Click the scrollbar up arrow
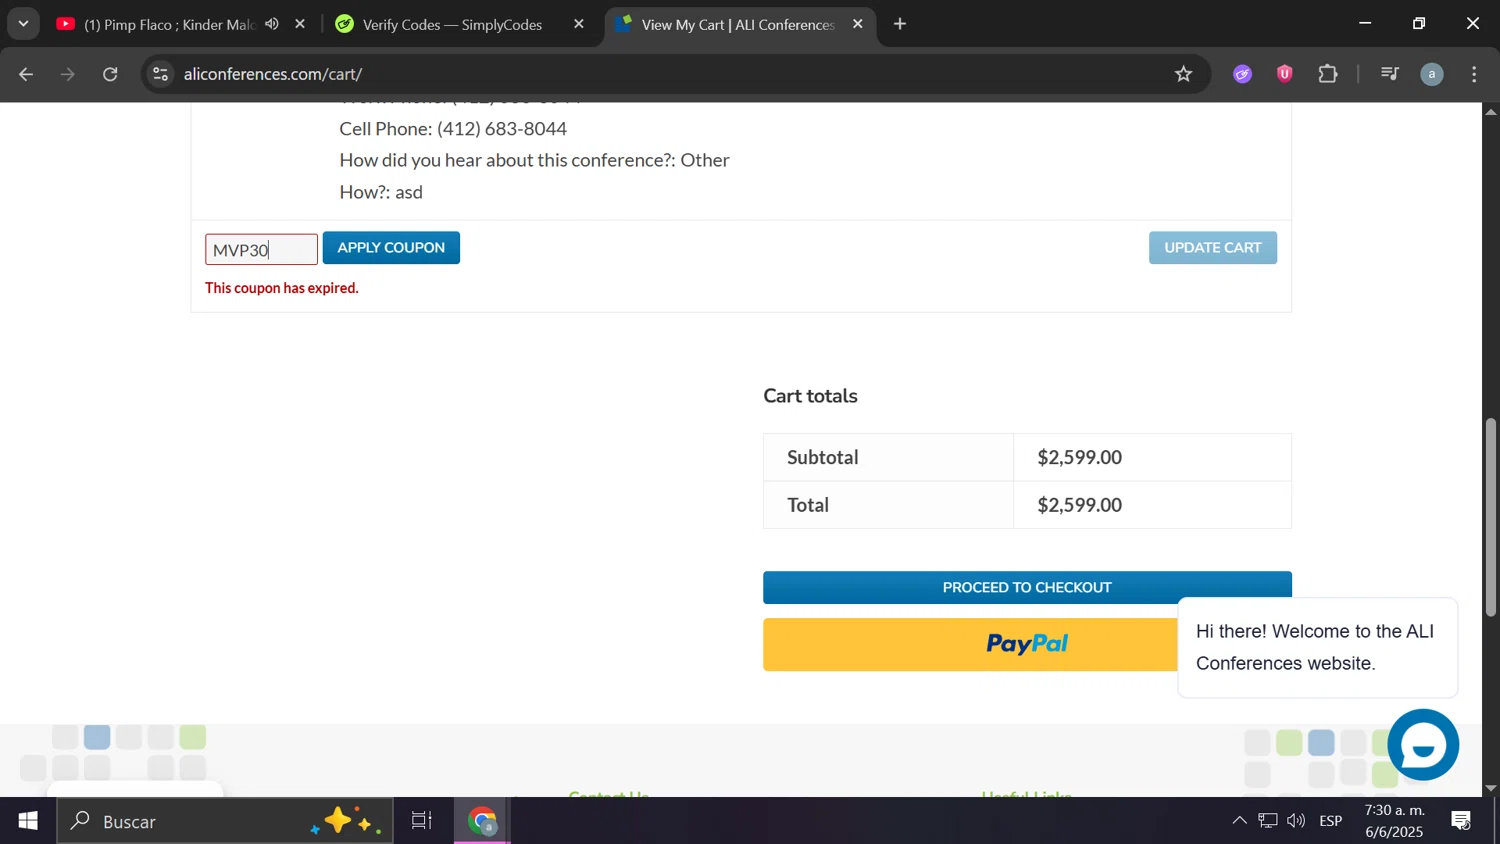 [x=1491, y=111]
